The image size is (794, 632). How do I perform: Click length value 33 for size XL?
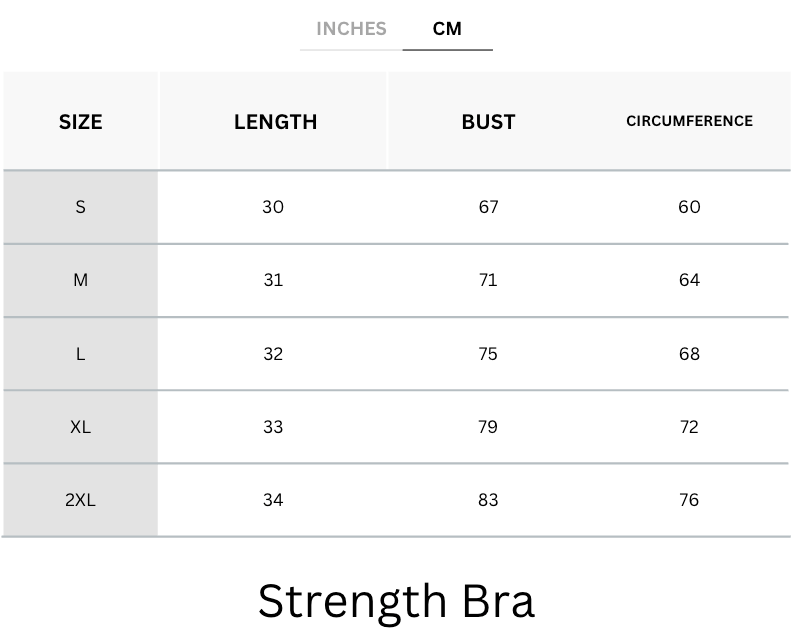[273, 427]
